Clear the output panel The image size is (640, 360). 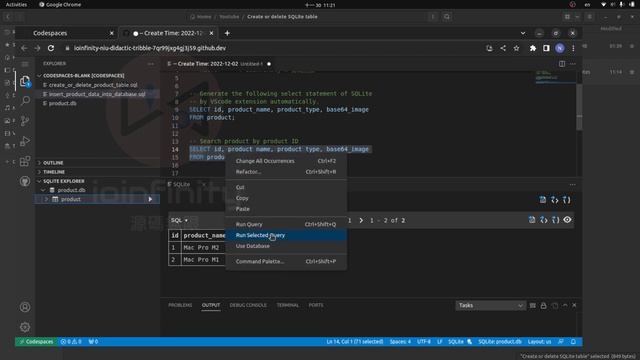(533, 305)
